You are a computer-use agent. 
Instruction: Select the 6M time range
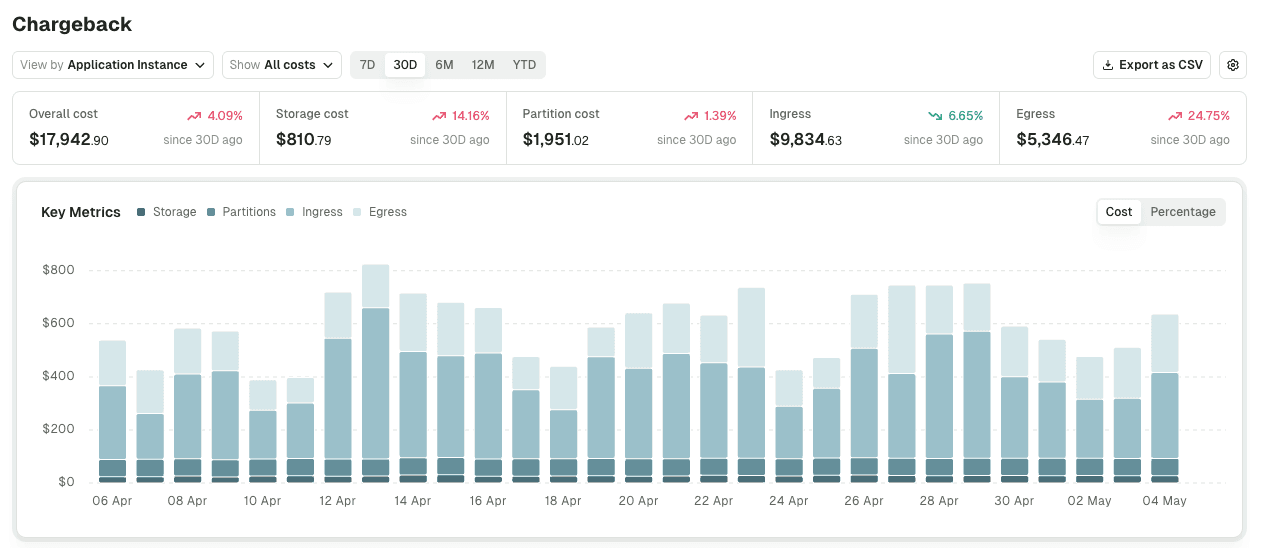pos(444,65)
